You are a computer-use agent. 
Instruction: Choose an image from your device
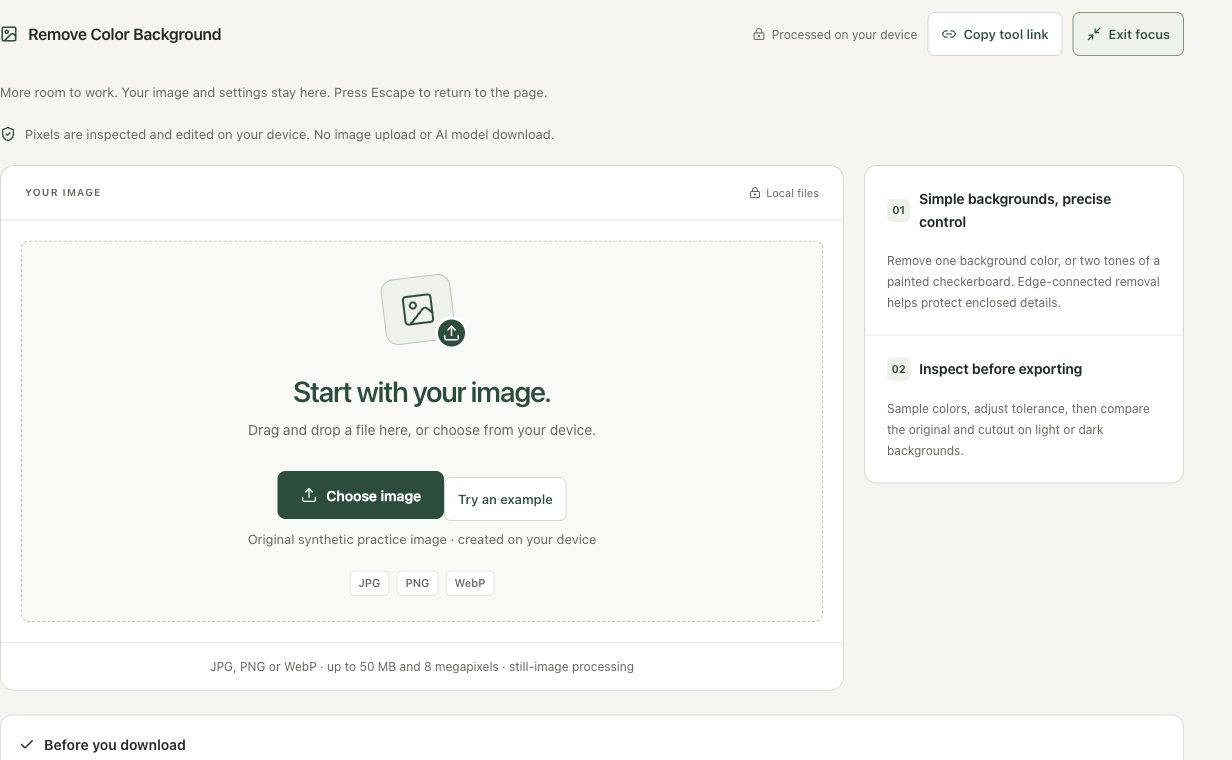(360, 495)
